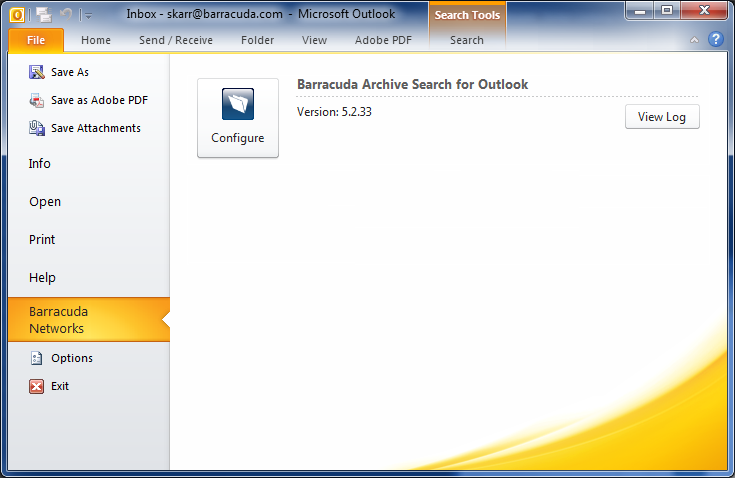Open the Adobe PDF ribbon tab
This screenshot has width=735, height=478.
383,40
